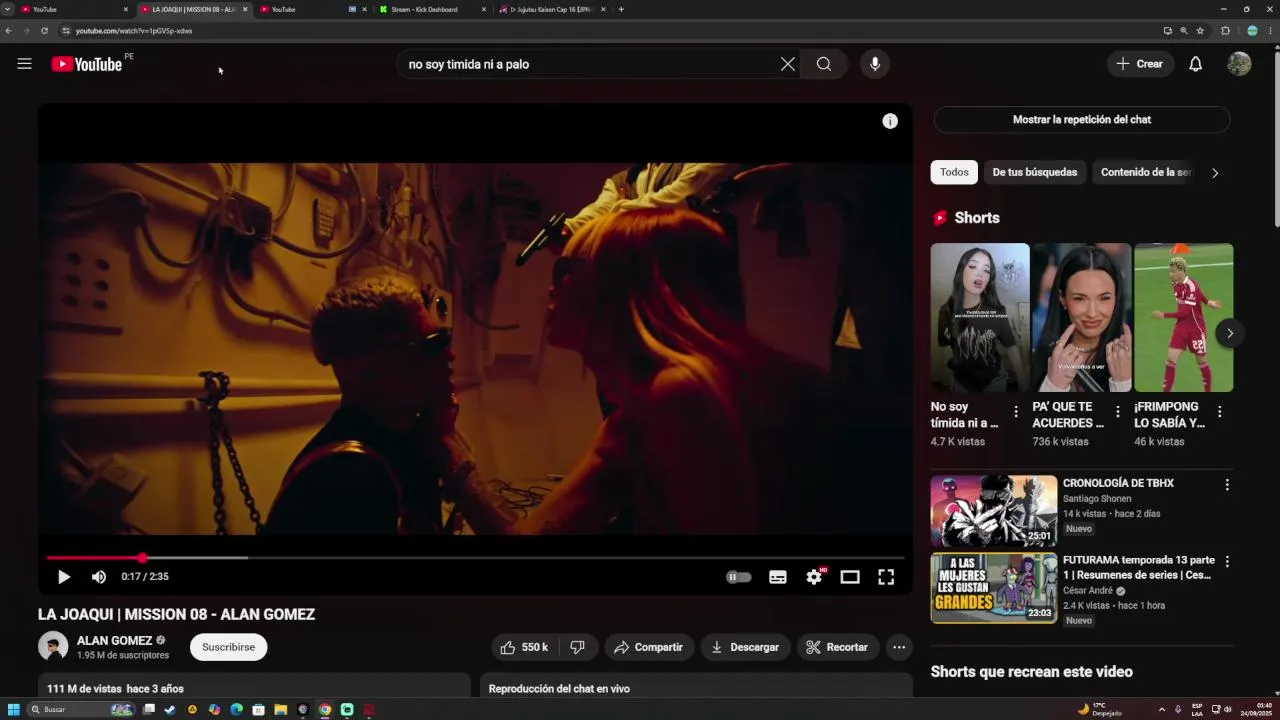Click the Recortar clip button

(837, 647)
